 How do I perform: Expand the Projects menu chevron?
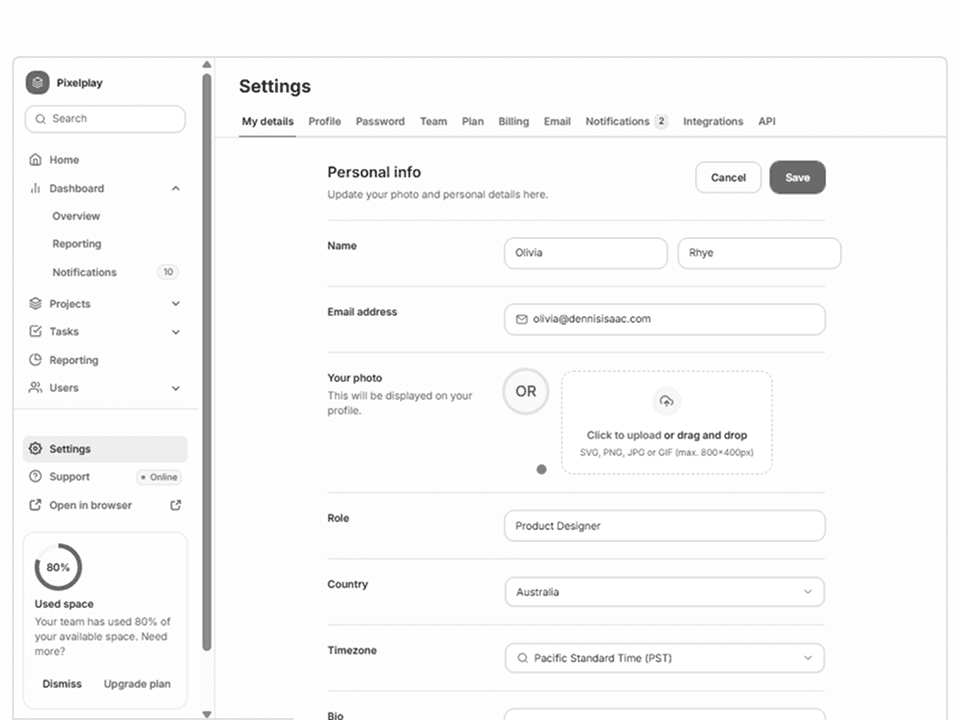coord(176,304)
